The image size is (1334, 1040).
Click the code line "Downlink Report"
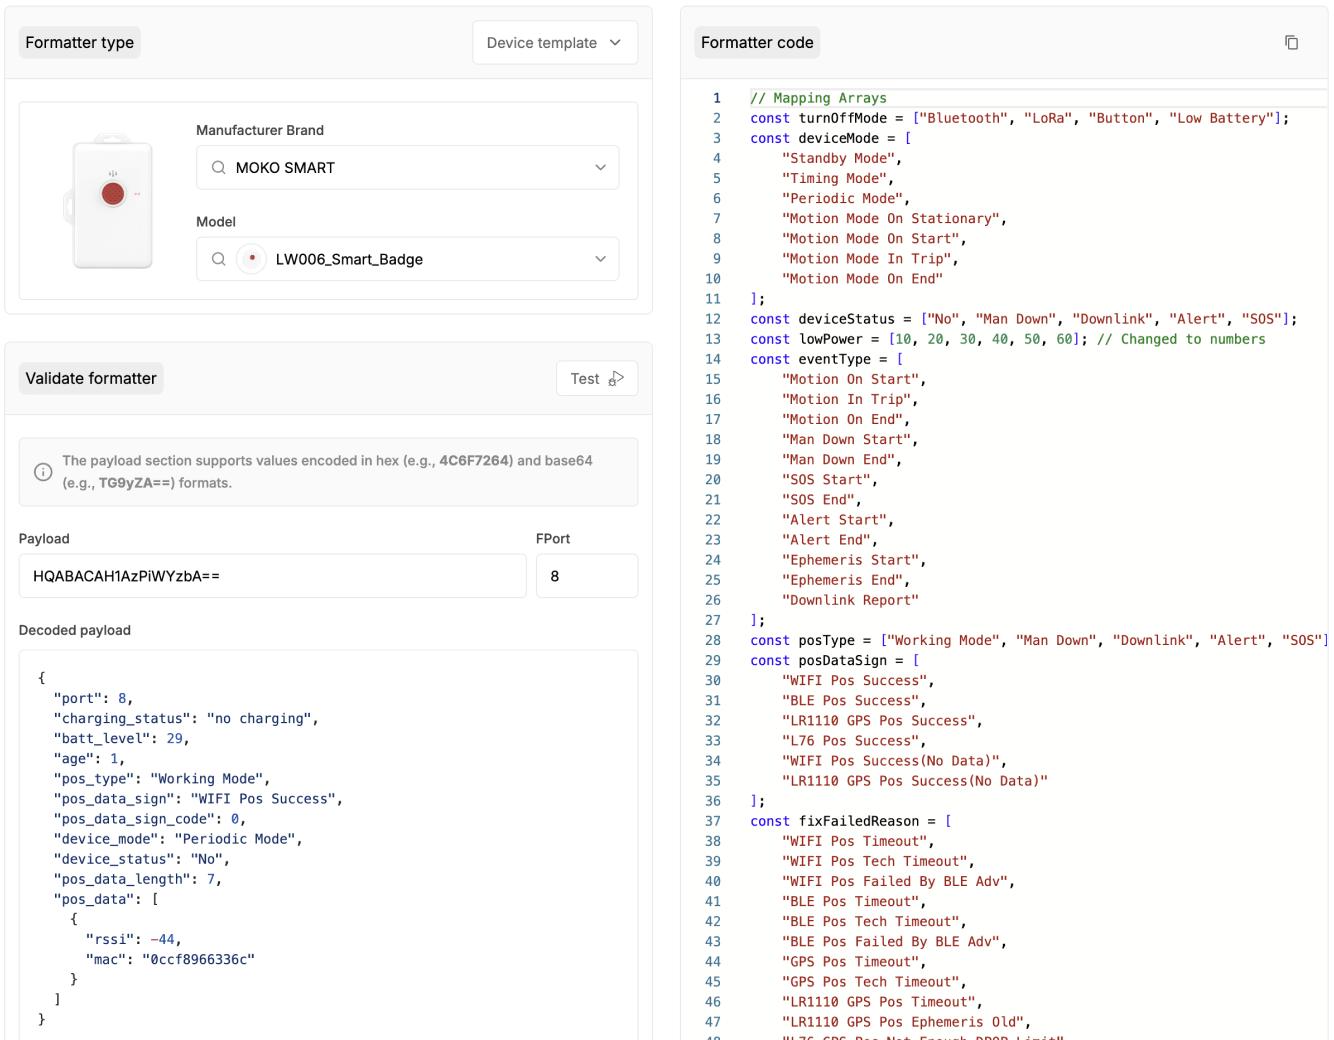pos(850,600)
